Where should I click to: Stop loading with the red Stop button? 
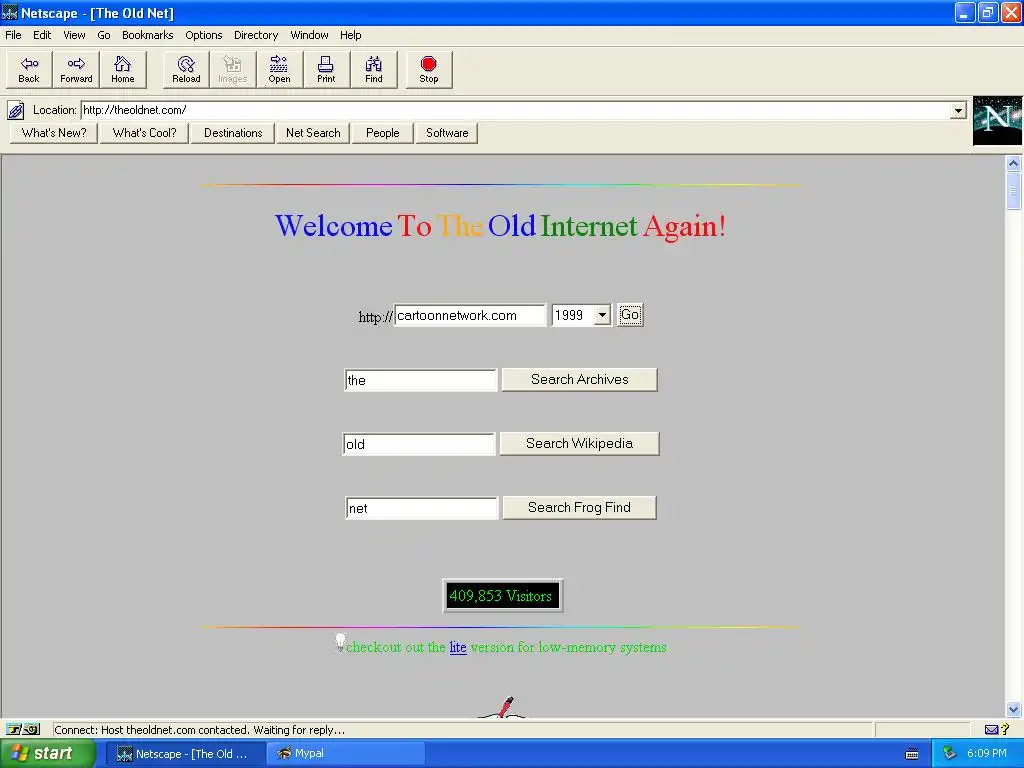coord(428,69)
